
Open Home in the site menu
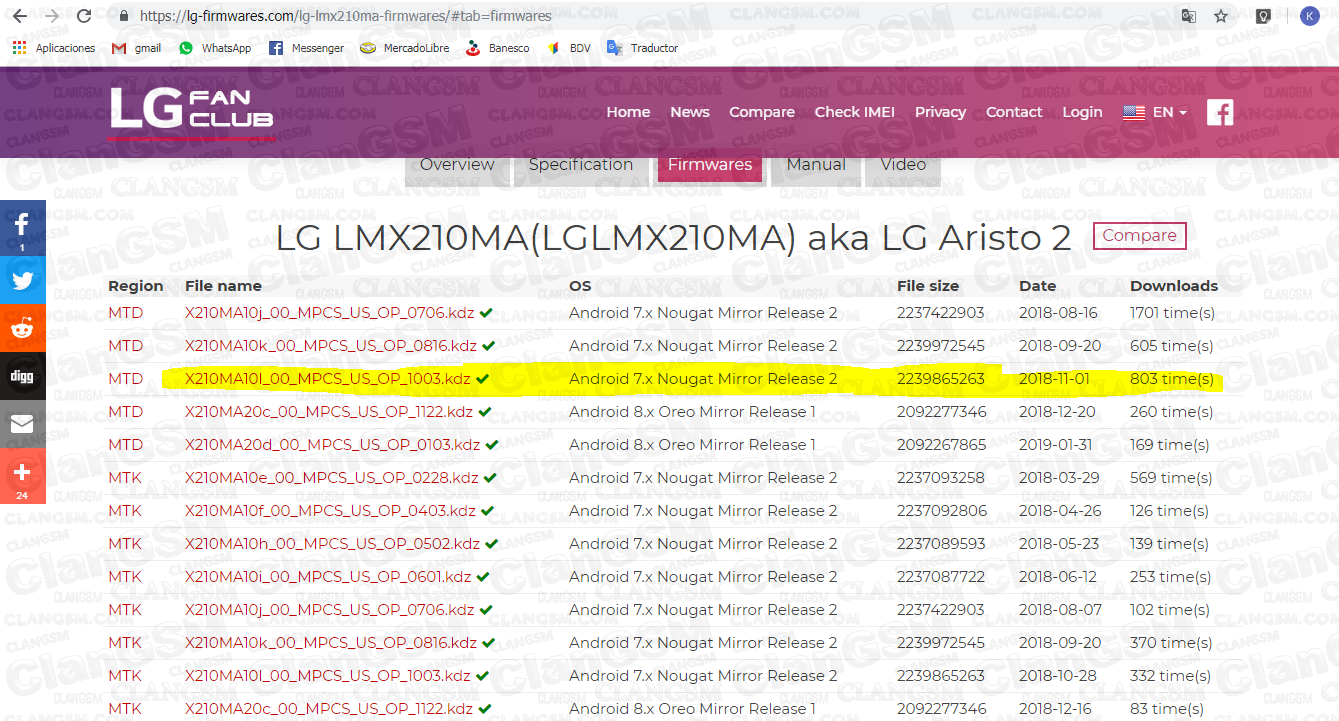pyautogui.click(x=628, y=112)
